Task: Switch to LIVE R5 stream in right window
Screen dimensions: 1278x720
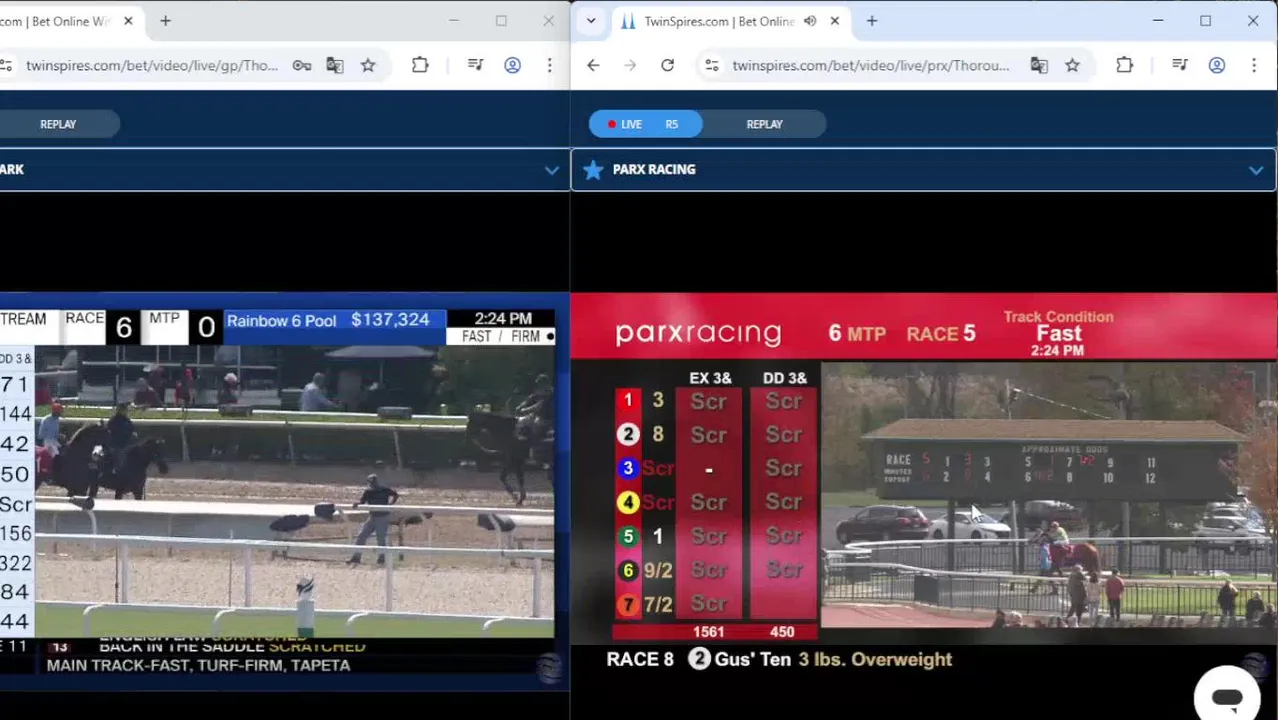Action: pos(645,124)
